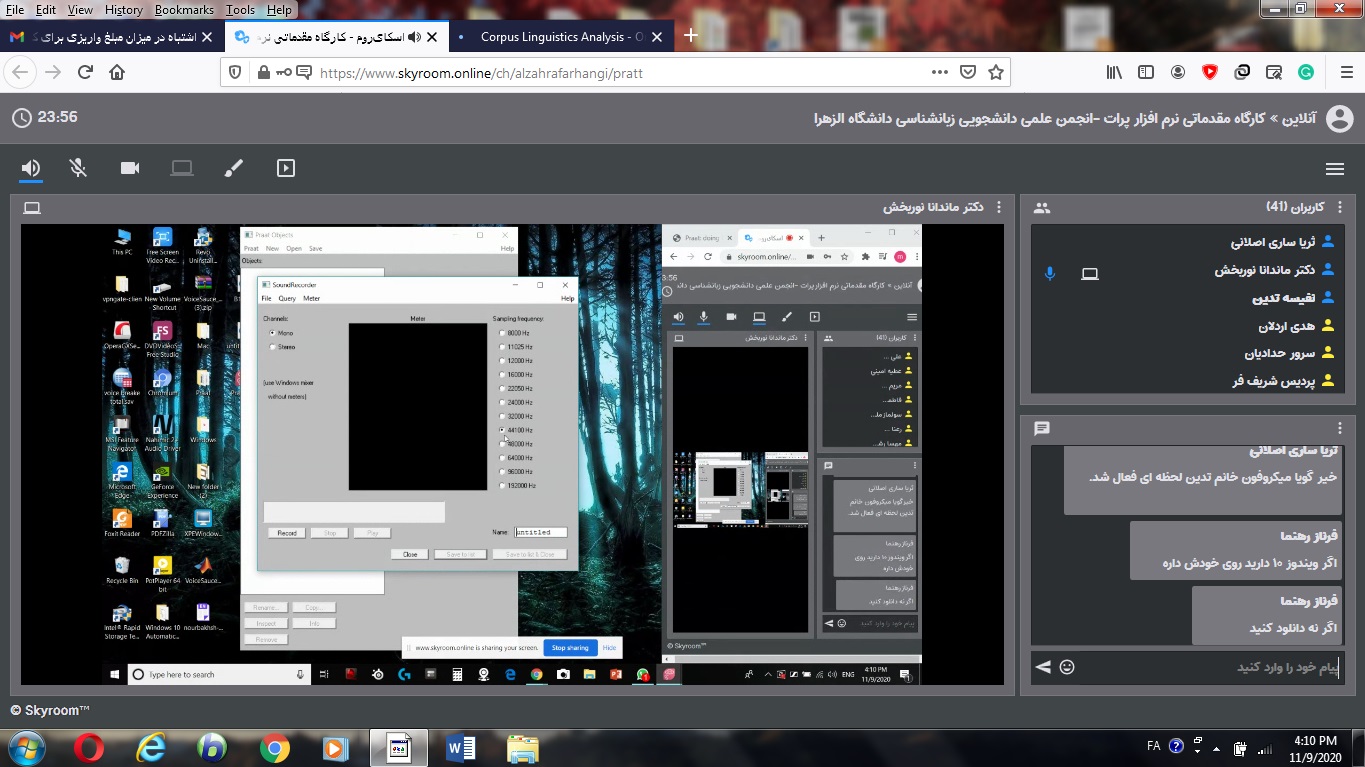This screenshot has width=1365, height=767.
Task: Open the whiteboard brush tool
Action: (234, 168)
